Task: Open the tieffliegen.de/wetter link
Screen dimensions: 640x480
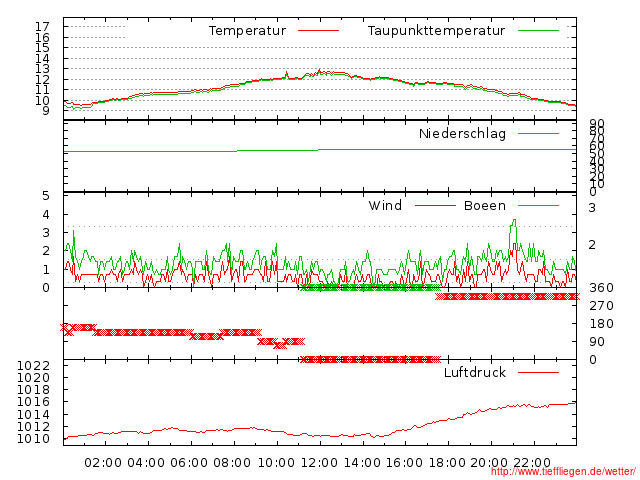Action: (563, 472)
